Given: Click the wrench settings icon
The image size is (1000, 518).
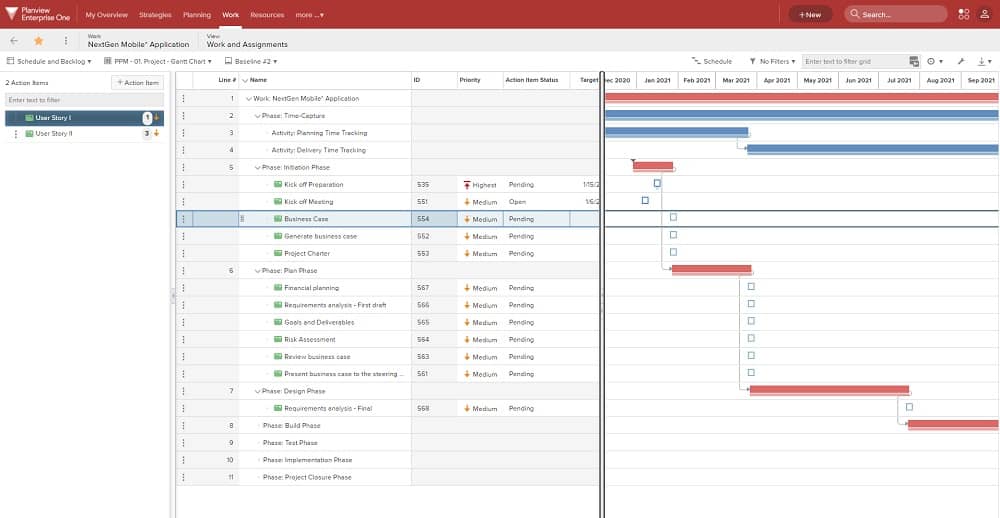Looking at the screenshot, I should (961, 62).
